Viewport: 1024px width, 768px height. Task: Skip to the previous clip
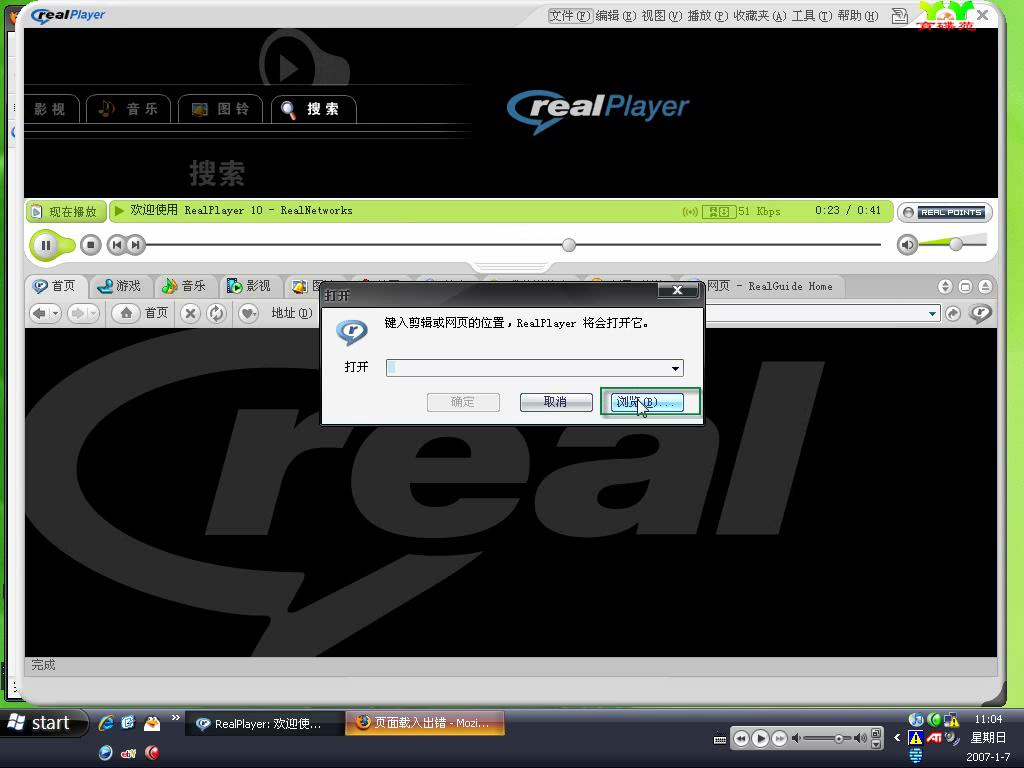[x=116, y=245]
